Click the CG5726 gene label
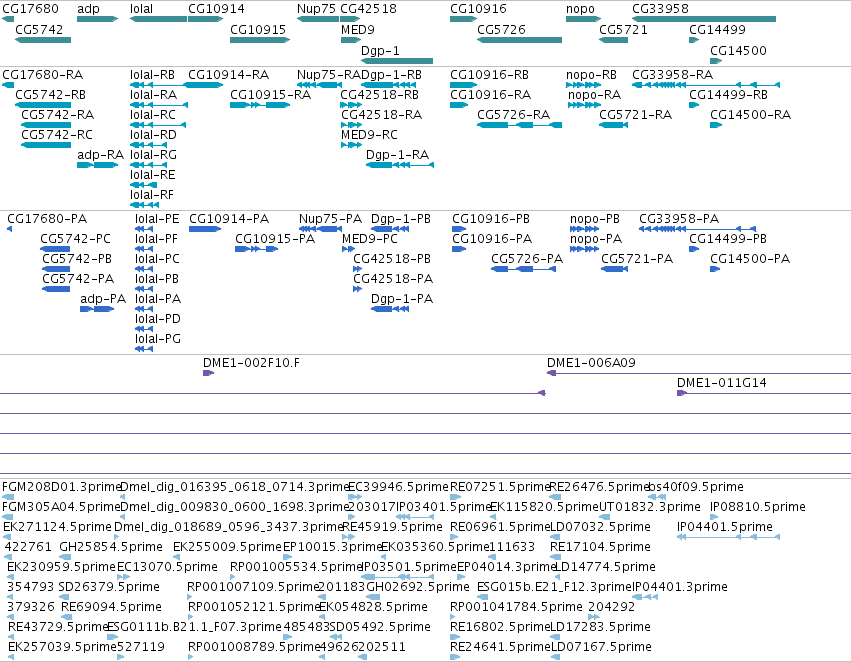Viewport: 851px width, 662px height. [x=501, y=29]
